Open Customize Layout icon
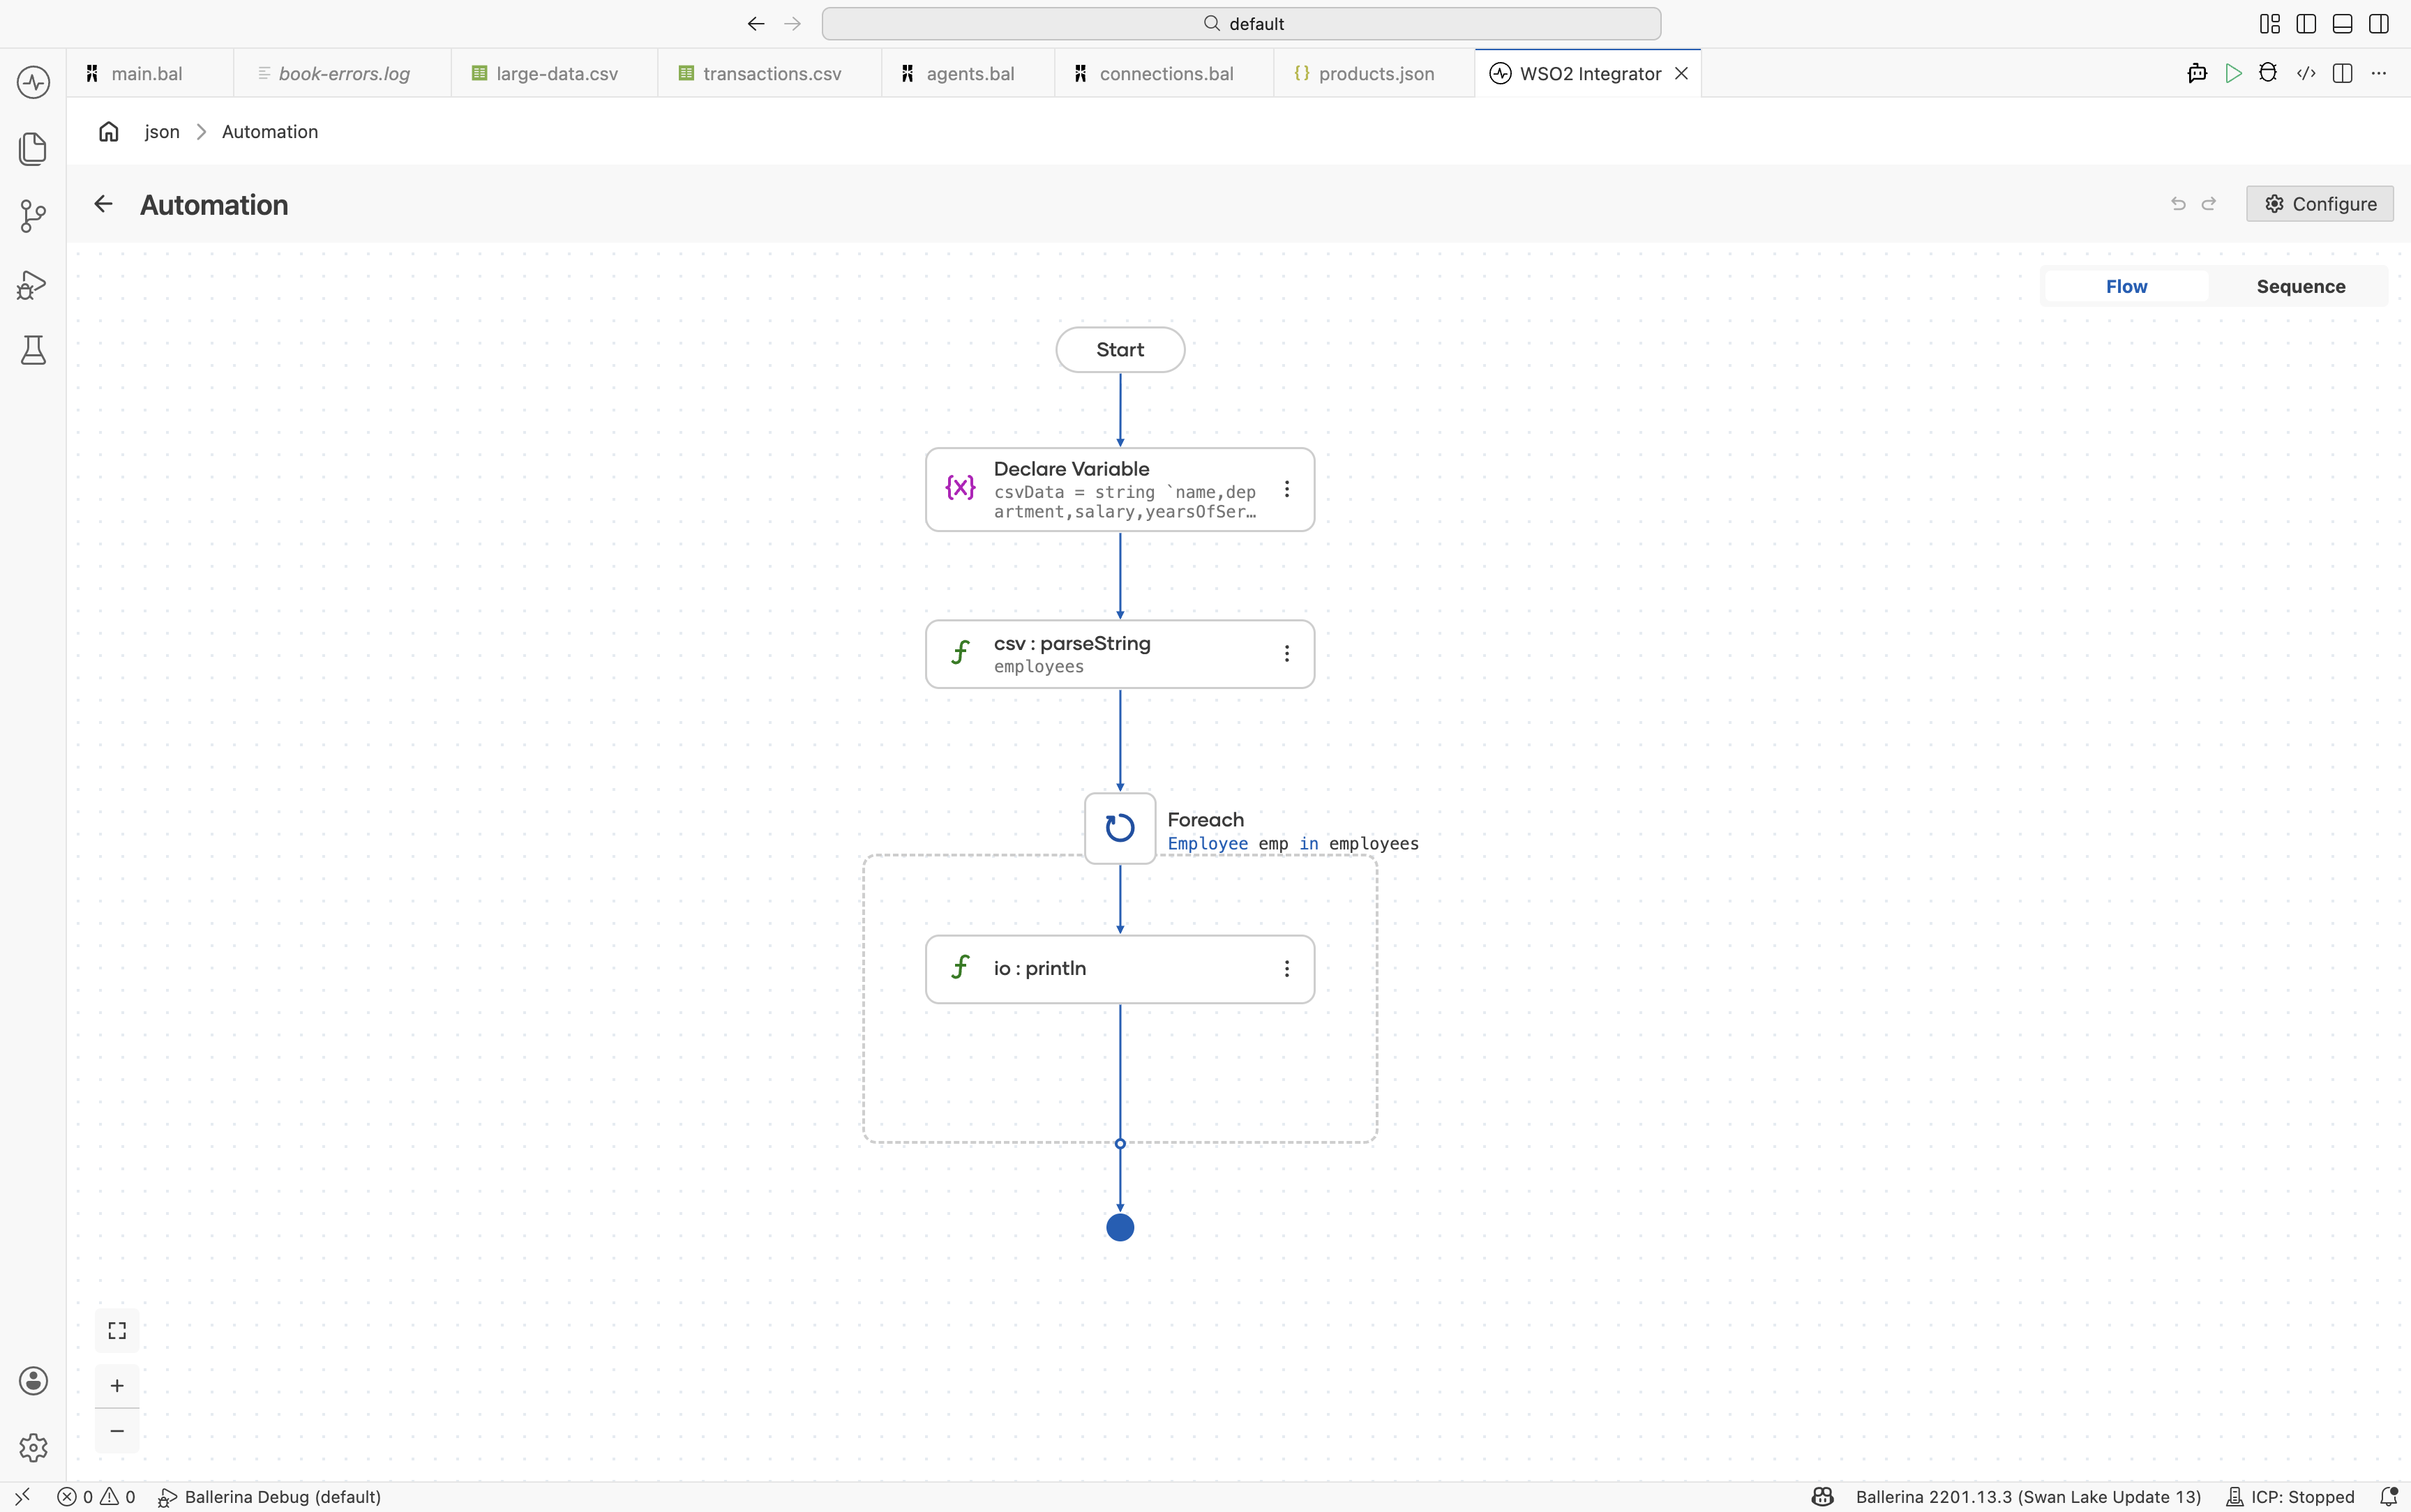2411x1512 pixels. click(x=2270, y=24)
